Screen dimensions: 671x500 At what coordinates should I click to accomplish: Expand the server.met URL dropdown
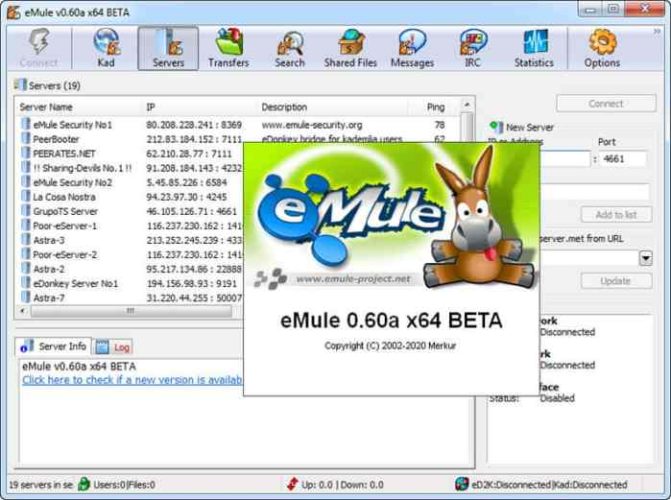pos(646,258)
